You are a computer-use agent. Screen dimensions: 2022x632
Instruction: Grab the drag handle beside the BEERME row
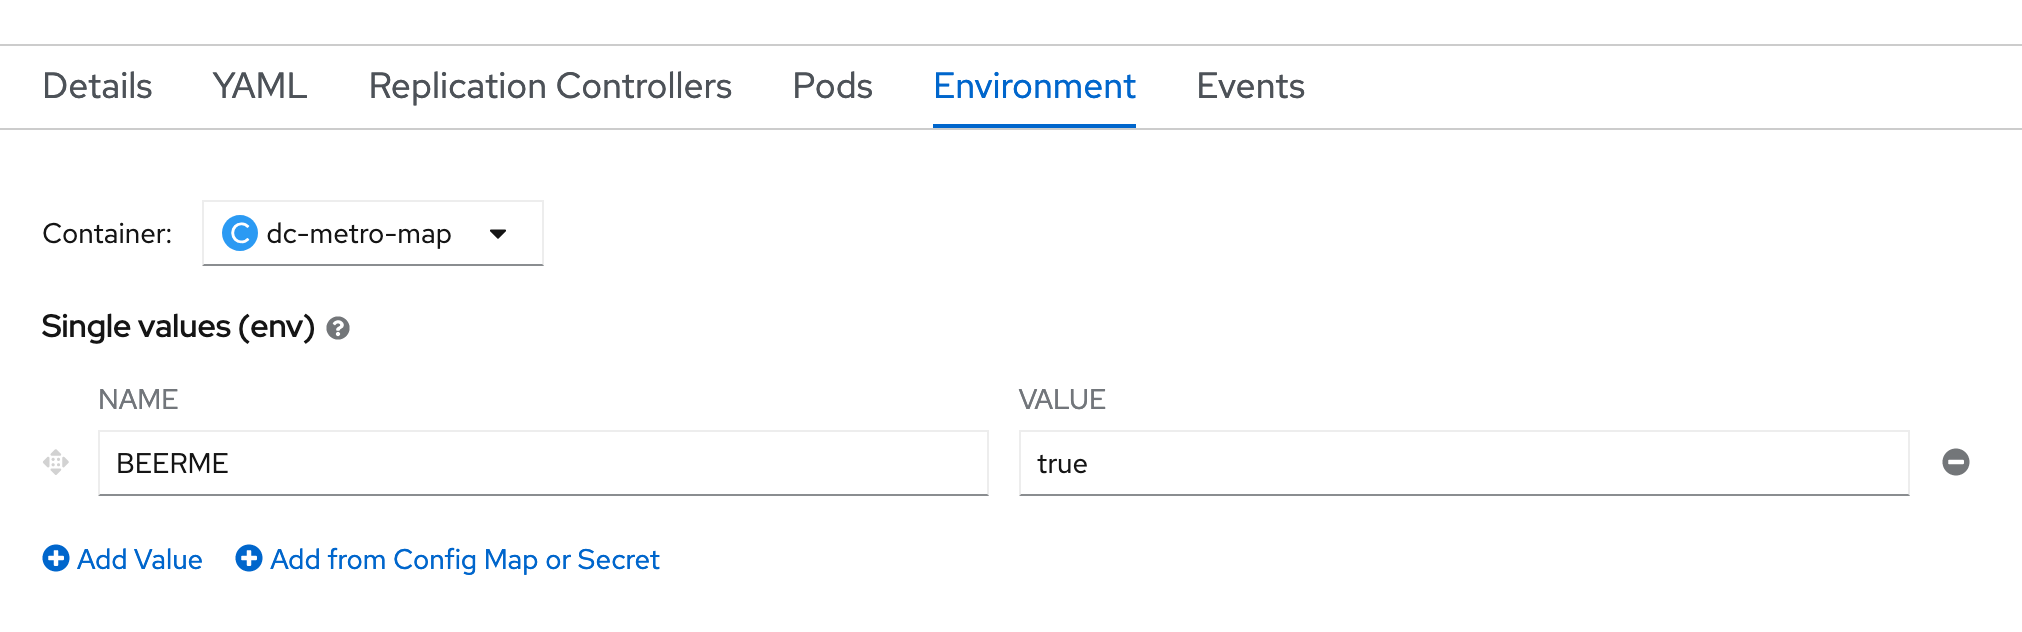click(x=56, y=462)
